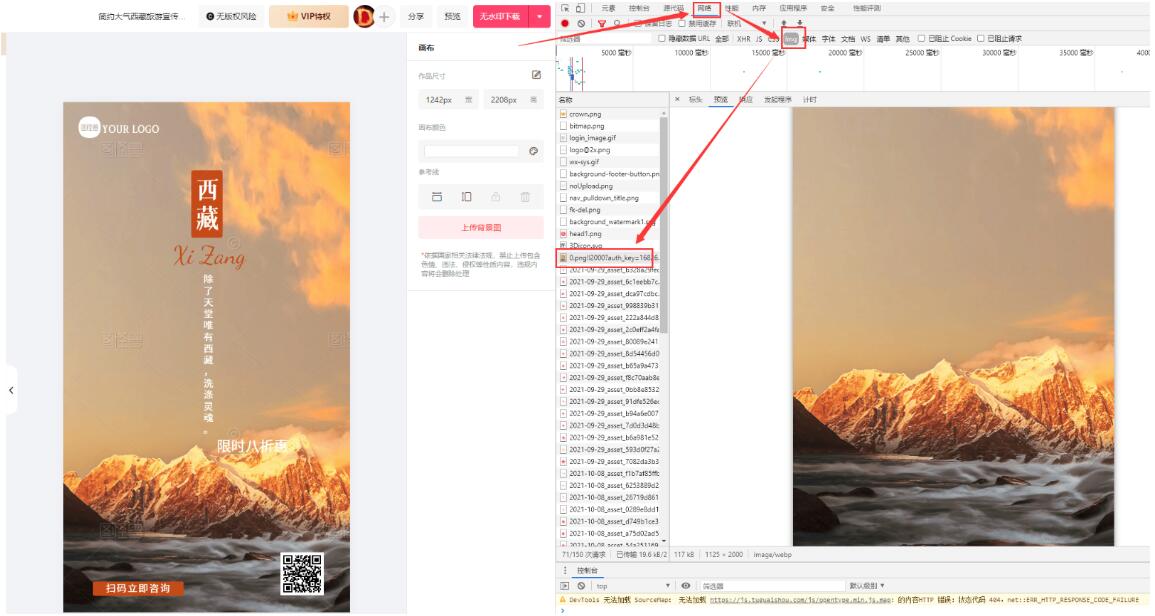Click the canvas color swatch field
Screen dimensions: 1155x616
click(471, 151)
